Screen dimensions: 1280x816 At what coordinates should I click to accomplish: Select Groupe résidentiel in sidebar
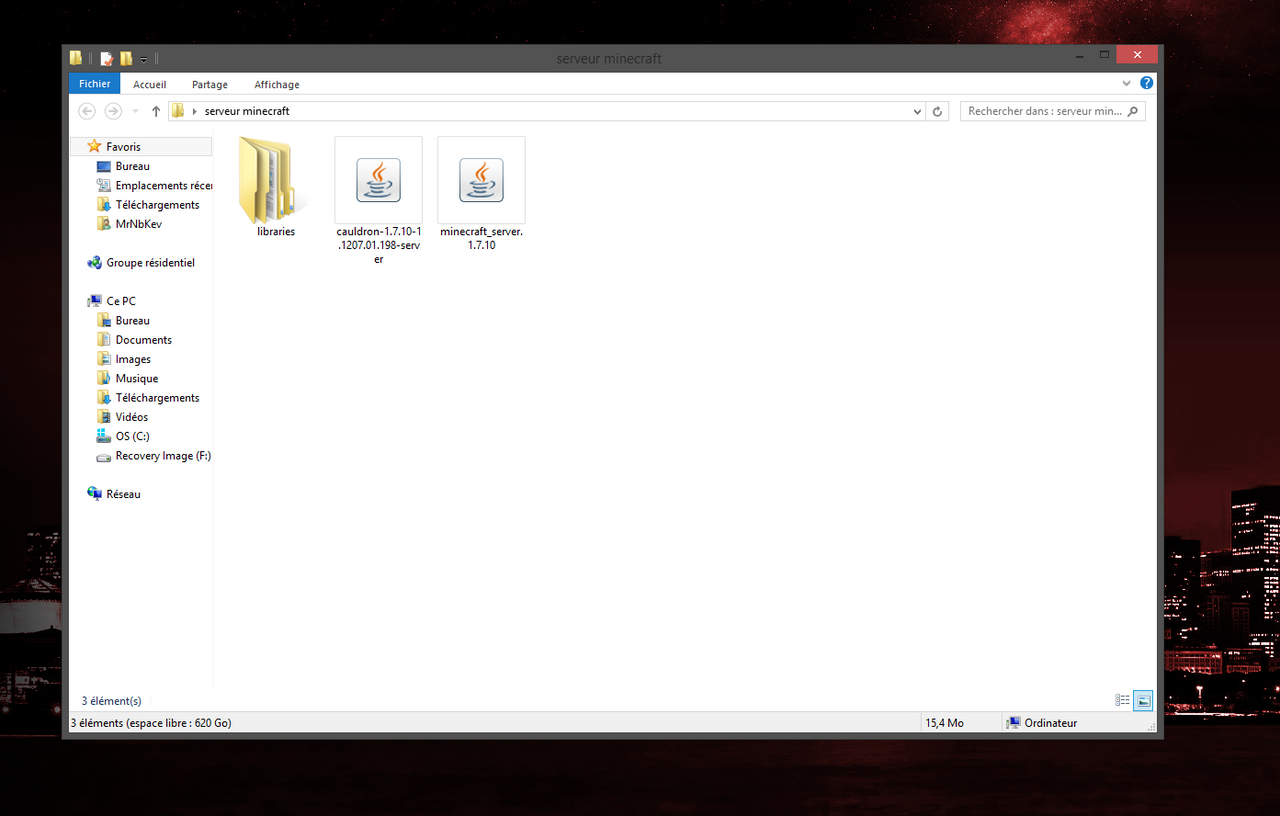[150, 263]
